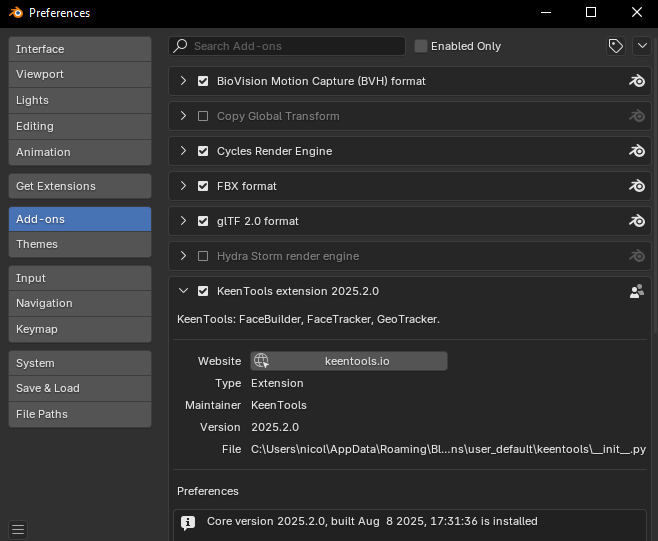Switch to the Themes section
Screen dimensions: 658x541
tap(80, 244)
